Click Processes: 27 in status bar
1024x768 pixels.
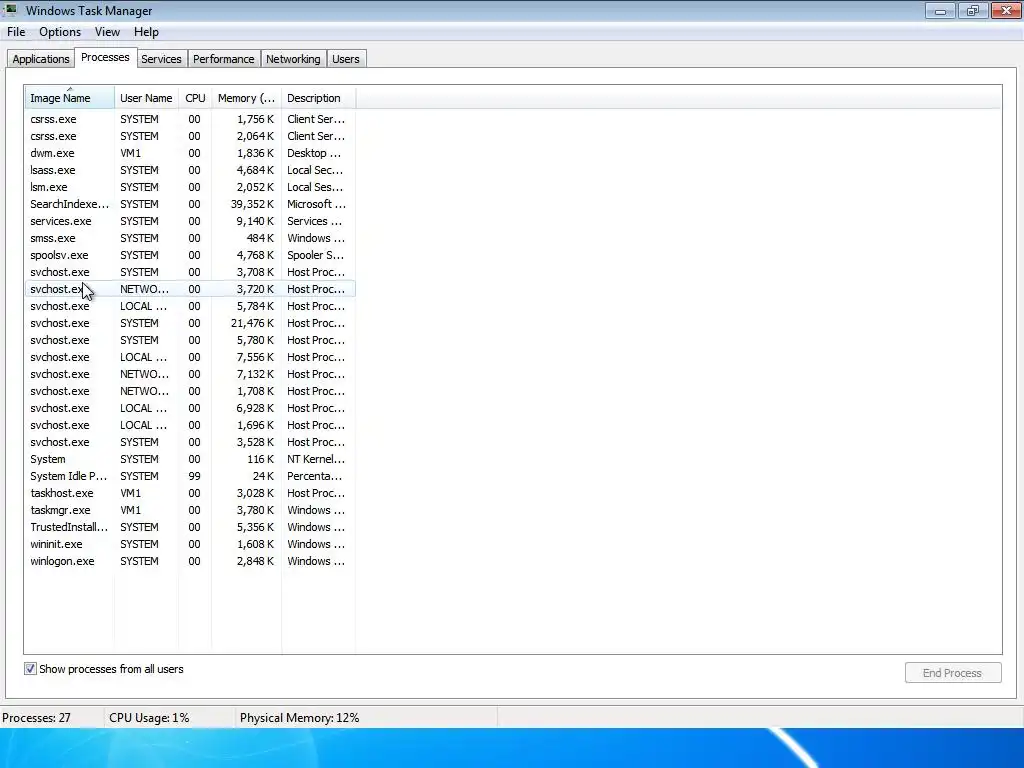point(37,718)
